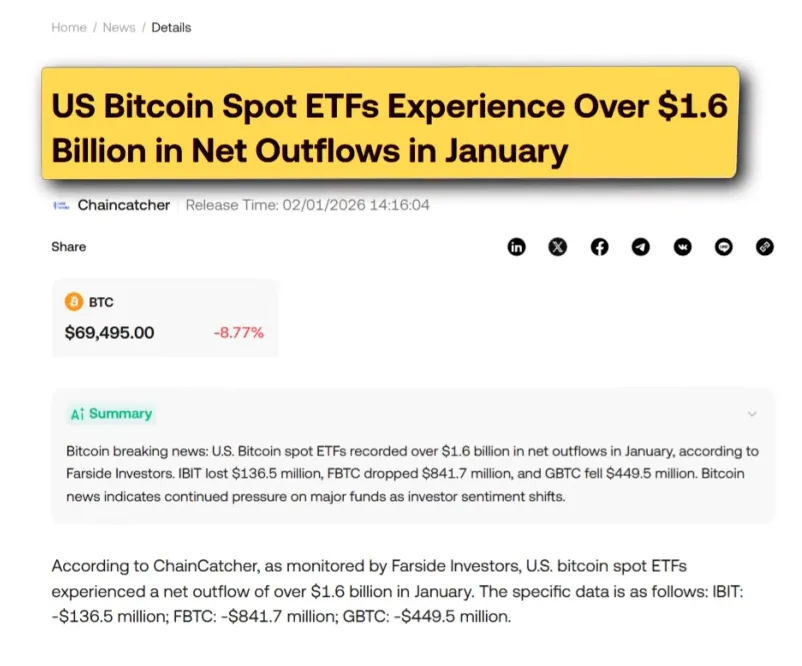The height and width of the screenshot is (666, 802).
Task: Copy the article link icon
Action: tap(765, 247)
